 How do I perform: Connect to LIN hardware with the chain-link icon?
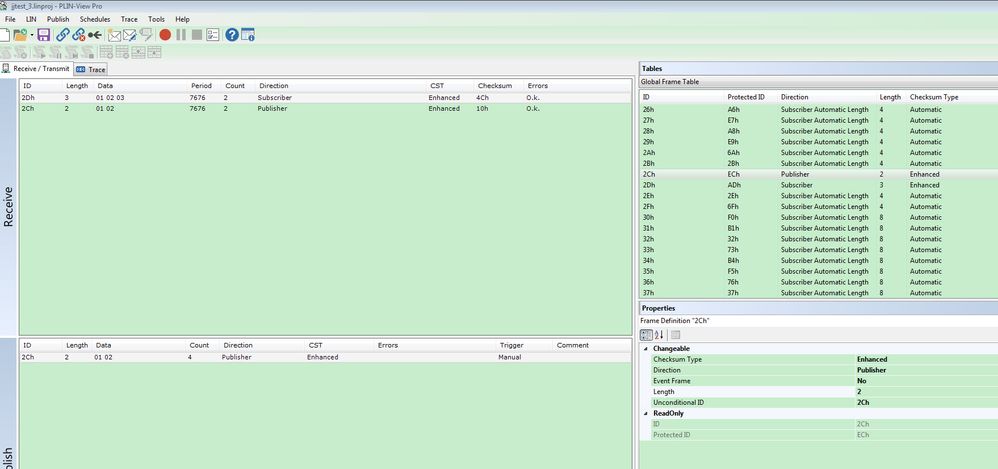pyautogui.click(x=62, y=34)
